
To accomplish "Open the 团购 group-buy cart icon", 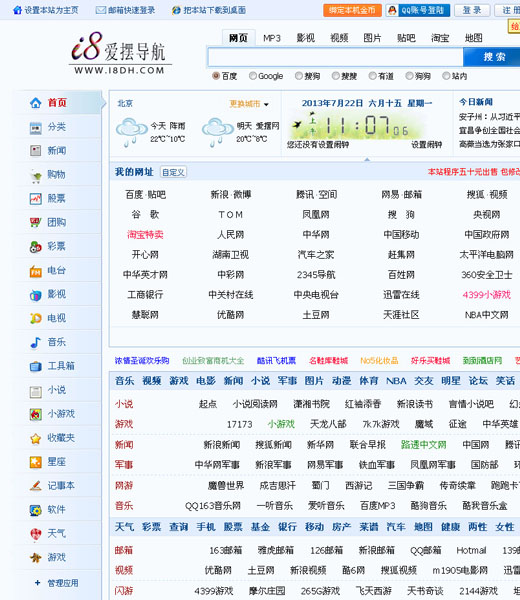I will click(x=36, y=222).
